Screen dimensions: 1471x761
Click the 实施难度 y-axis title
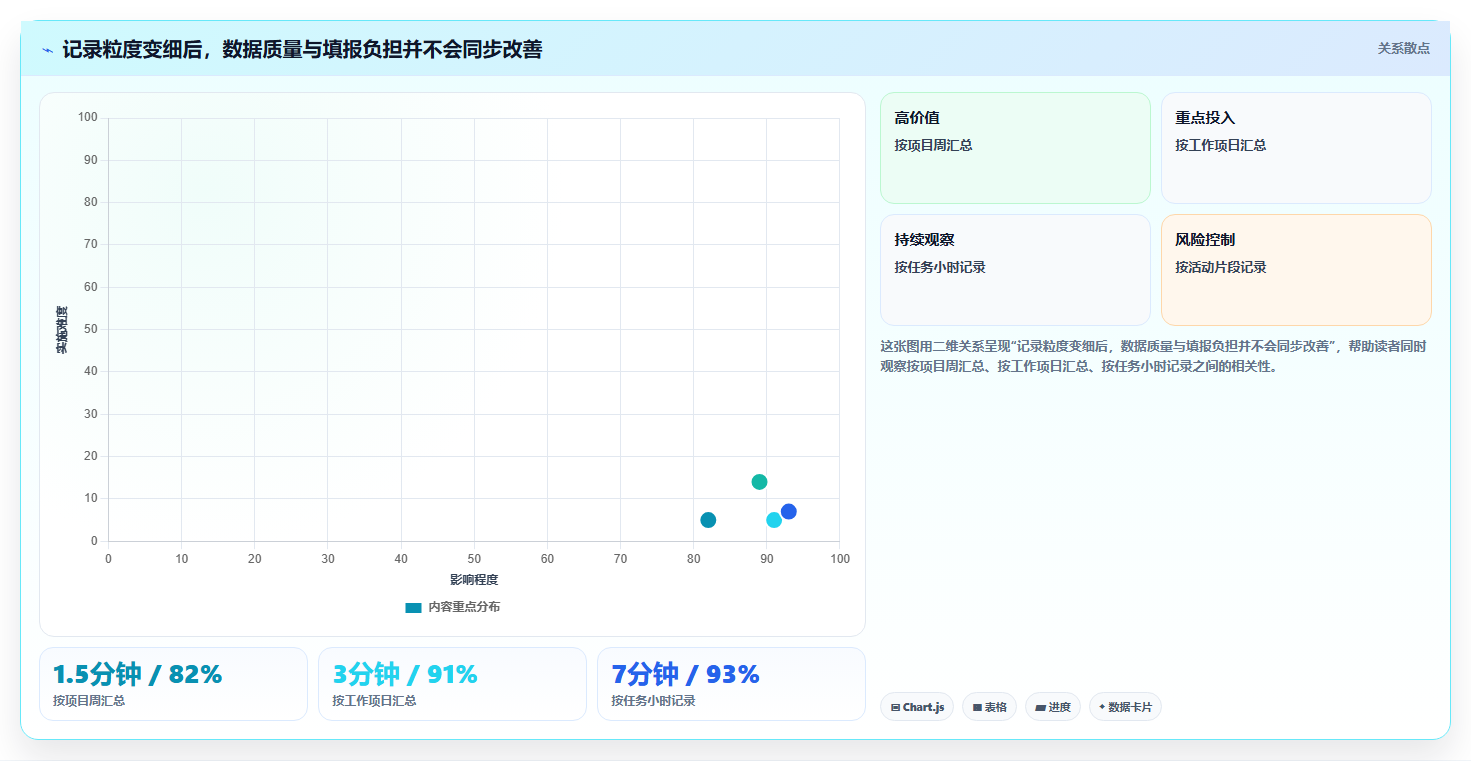tap(62, 330)
